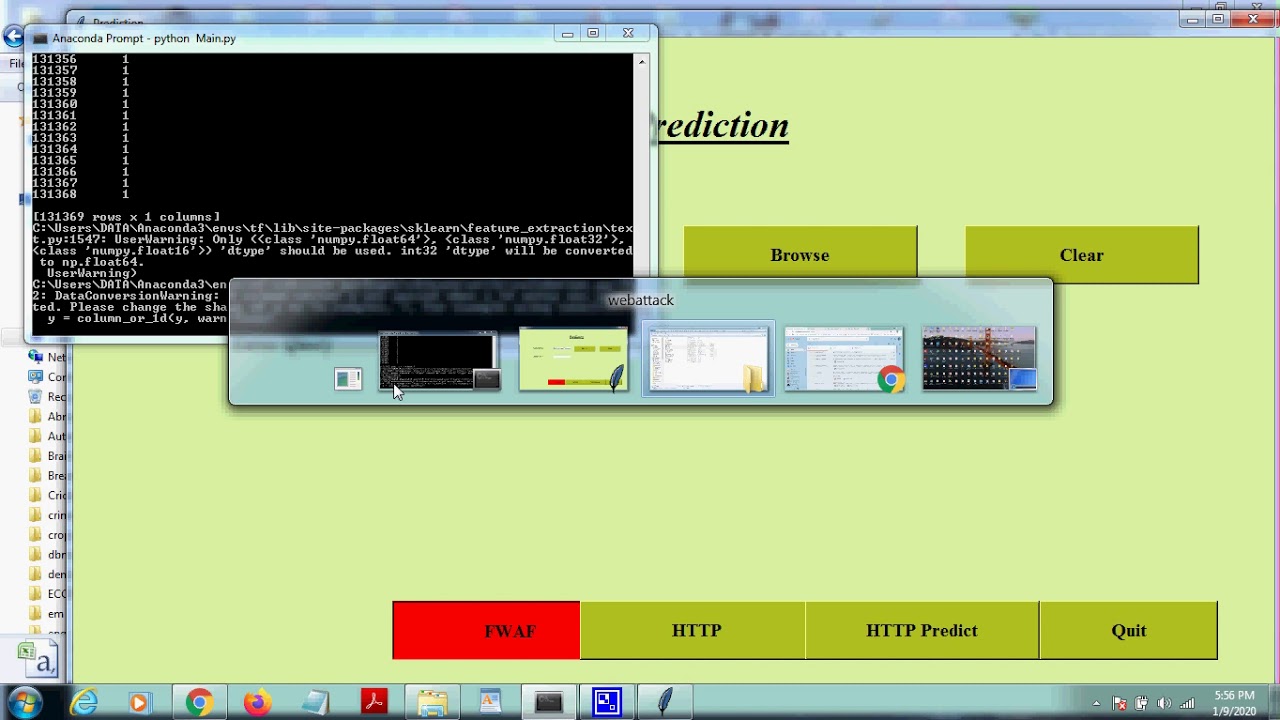Maximize the Anaconda Prompt window
Screen dimensions: 1280x720
(x=593, y=33)
